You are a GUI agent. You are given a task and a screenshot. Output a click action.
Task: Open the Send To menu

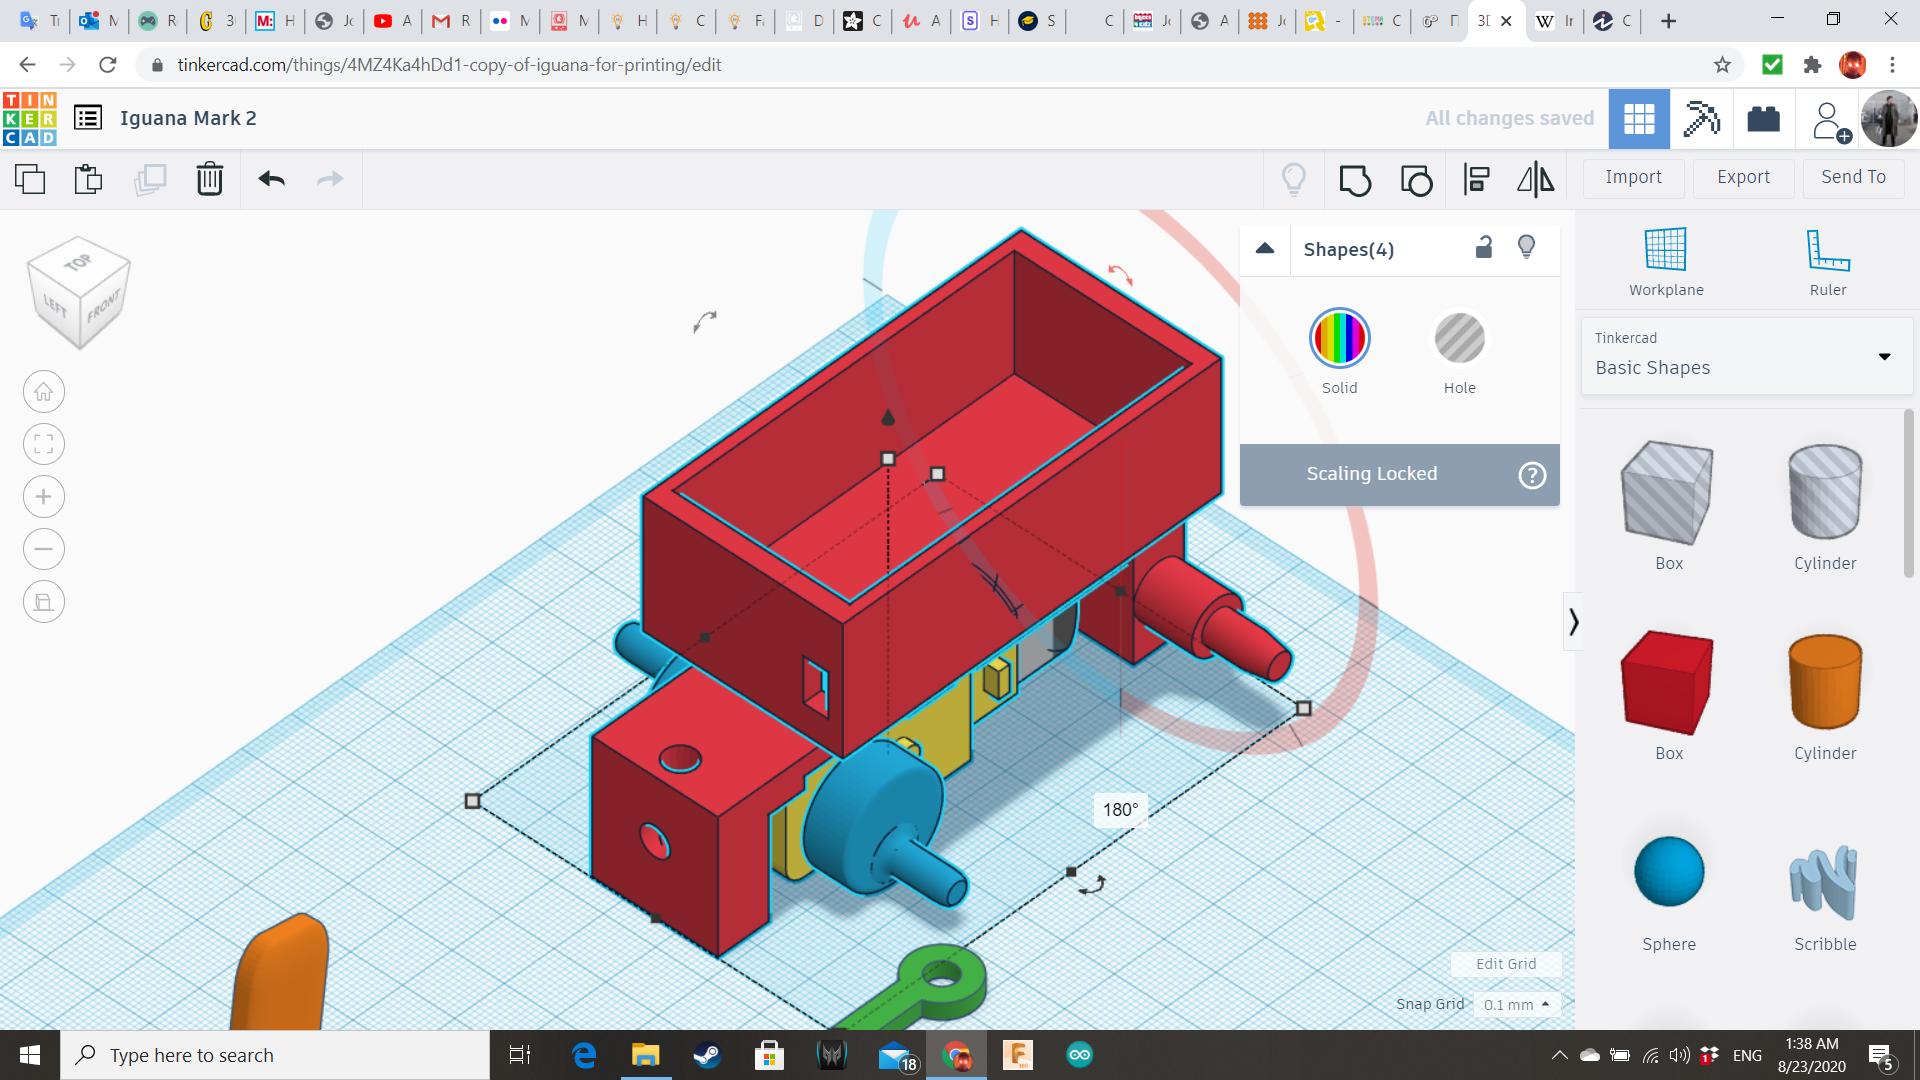tap(1853, 177)
